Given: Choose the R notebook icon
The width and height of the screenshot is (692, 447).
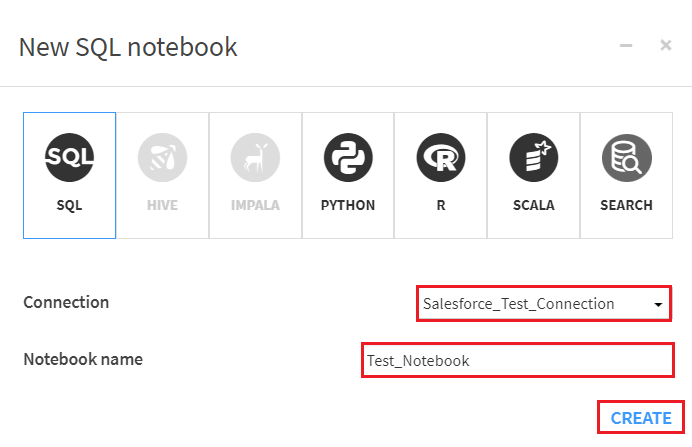Looking at the screenshot, I should pos(441,159).
